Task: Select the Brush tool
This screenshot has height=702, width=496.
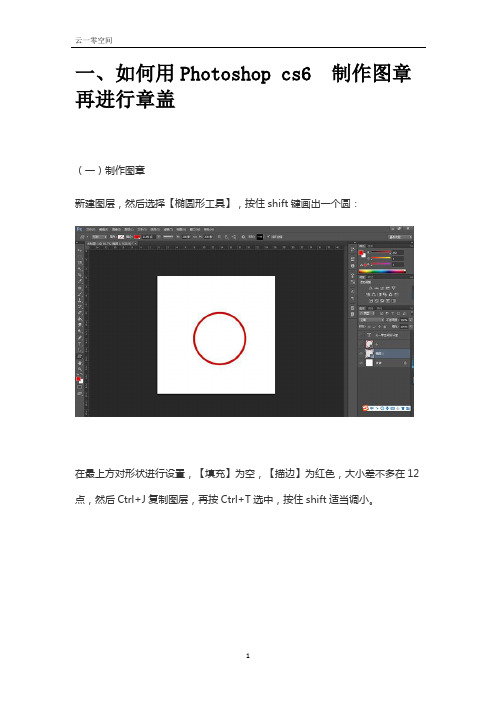Action: pyautogui.click(x=80, y=293)
